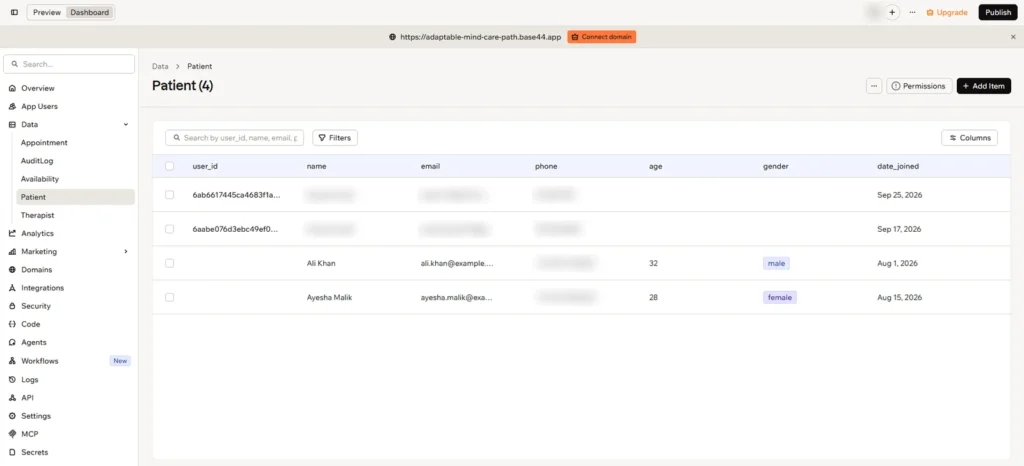
Task: Click the Code braces icon
Action: point(12,324)
